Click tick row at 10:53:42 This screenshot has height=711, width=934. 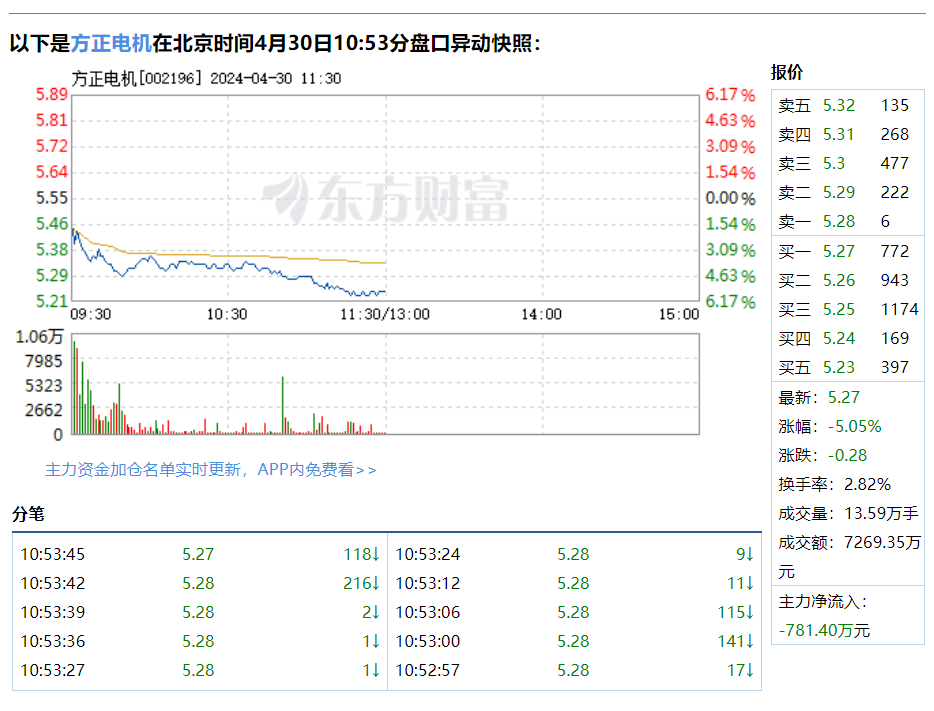tap(200, 584)
